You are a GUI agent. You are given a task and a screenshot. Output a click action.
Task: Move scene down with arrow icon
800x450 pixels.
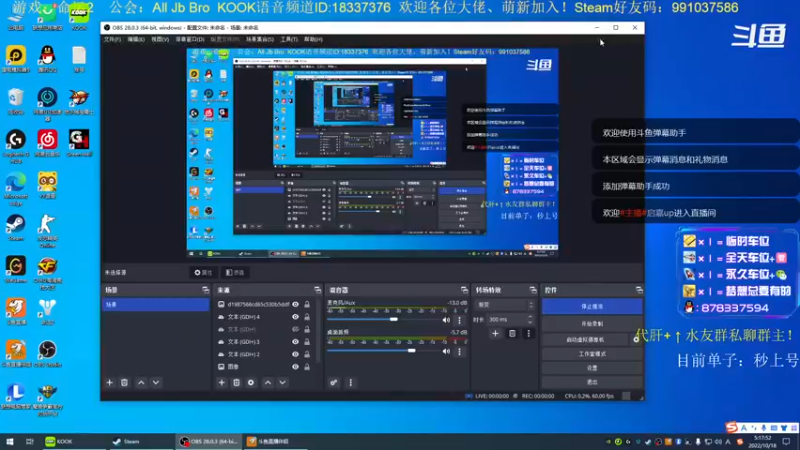156,382
